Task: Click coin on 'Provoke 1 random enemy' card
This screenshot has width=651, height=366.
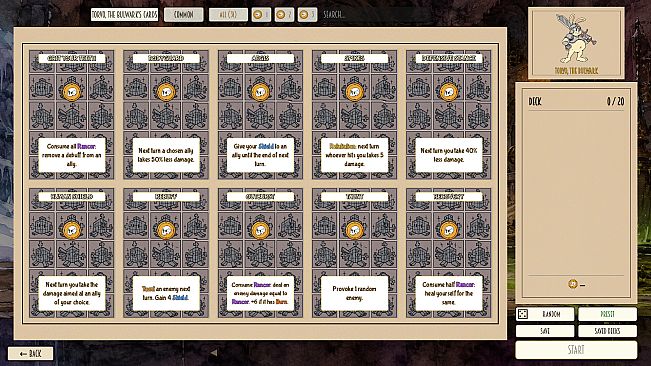Action: [354, 230]
